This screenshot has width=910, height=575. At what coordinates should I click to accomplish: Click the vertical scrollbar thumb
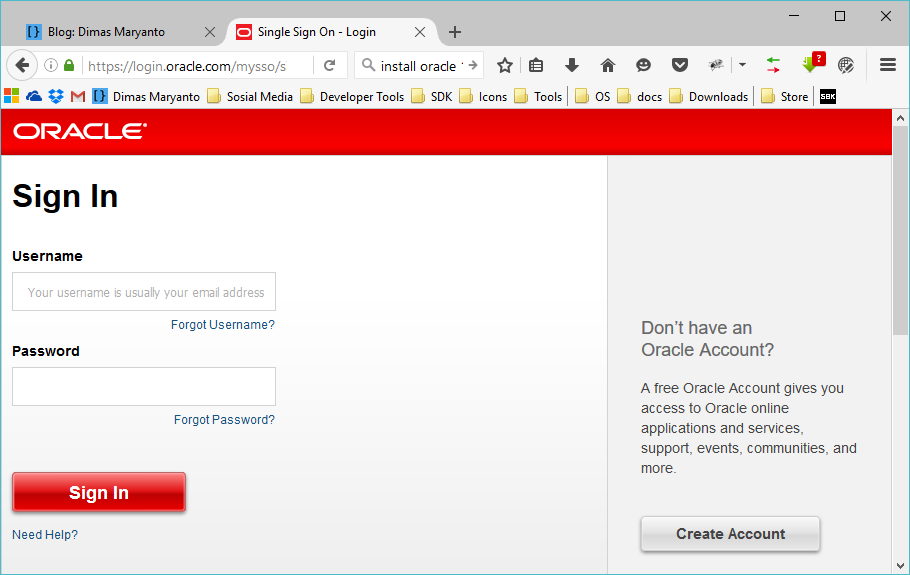pyautogui.click(x=900, y=230)
